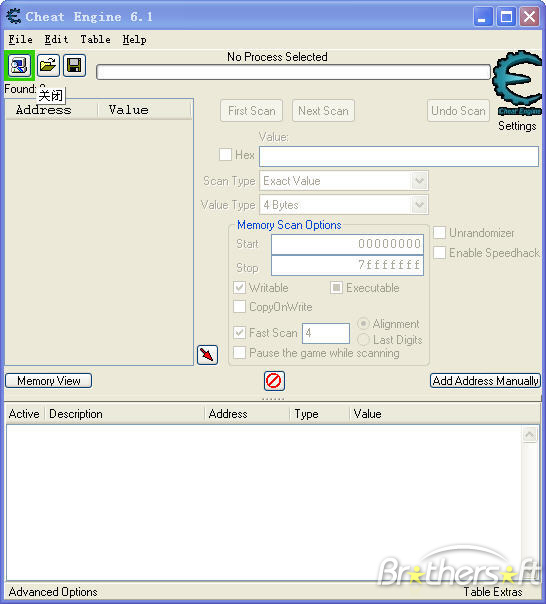Image resolution: width=546 pixels, height=604 pixels.
Task: Toggle the Hex checkbox
Action: (x=225, y=154)
